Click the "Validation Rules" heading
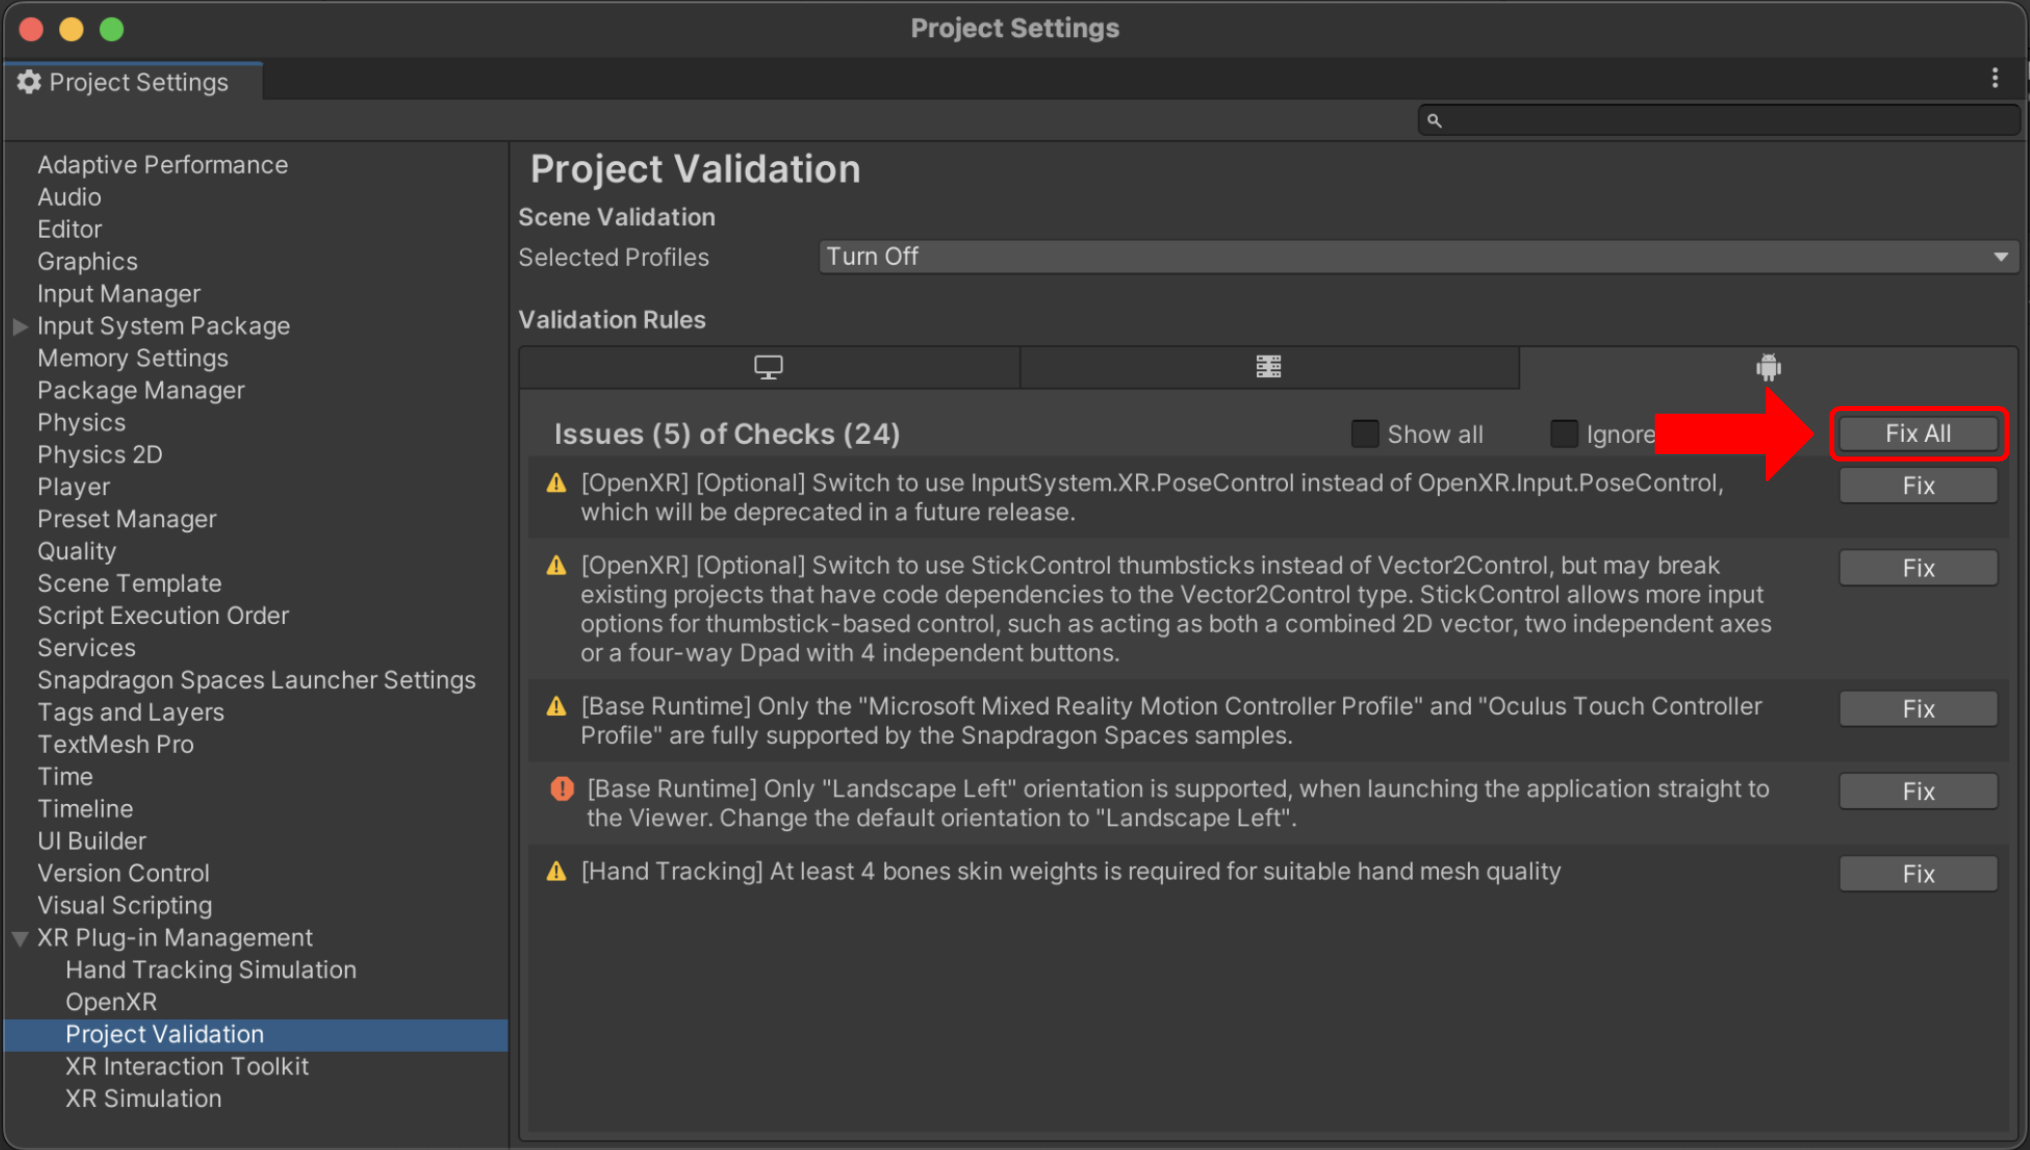The image size is (2030, 1150). point(612,320)
